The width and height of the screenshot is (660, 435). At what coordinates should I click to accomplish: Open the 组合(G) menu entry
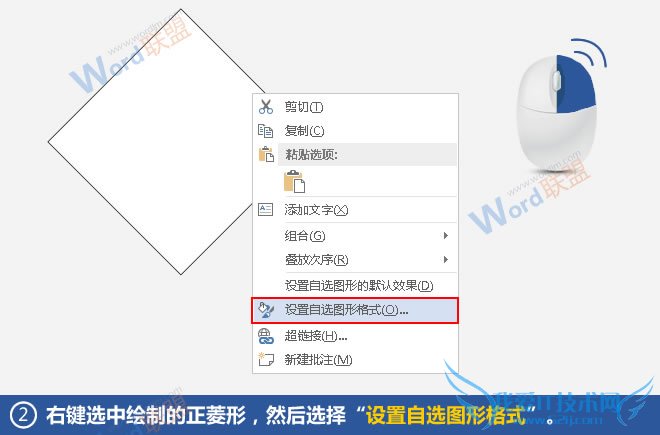(355, 236)
